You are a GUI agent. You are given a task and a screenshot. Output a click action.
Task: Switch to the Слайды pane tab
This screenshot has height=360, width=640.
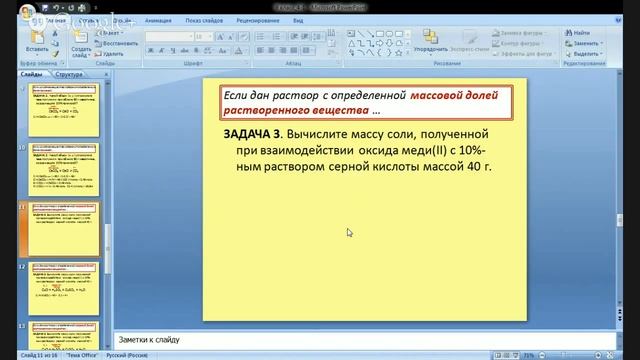(x=31, y=74)
